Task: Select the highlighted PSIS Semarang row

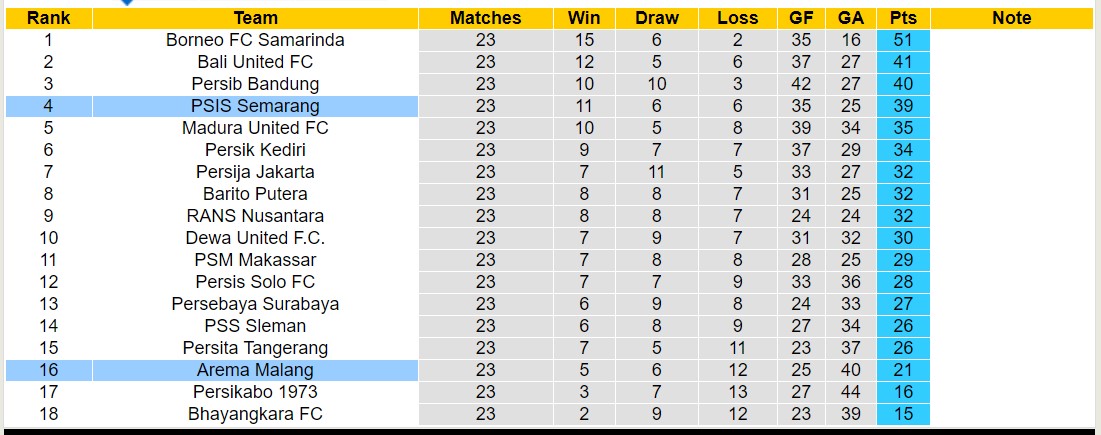Action: [255, 106]
